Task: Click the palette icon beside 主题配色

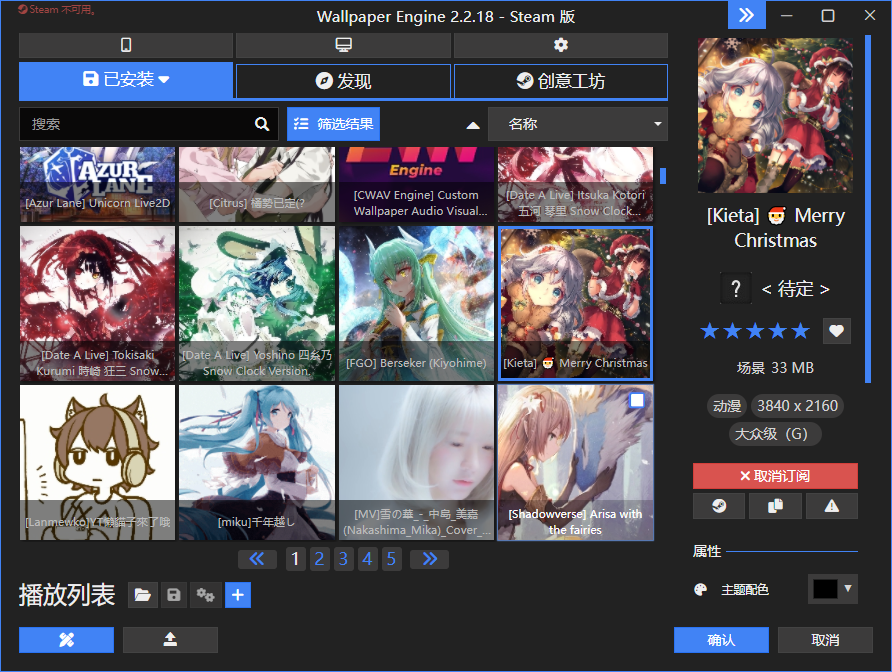Action: coord(701,589)
